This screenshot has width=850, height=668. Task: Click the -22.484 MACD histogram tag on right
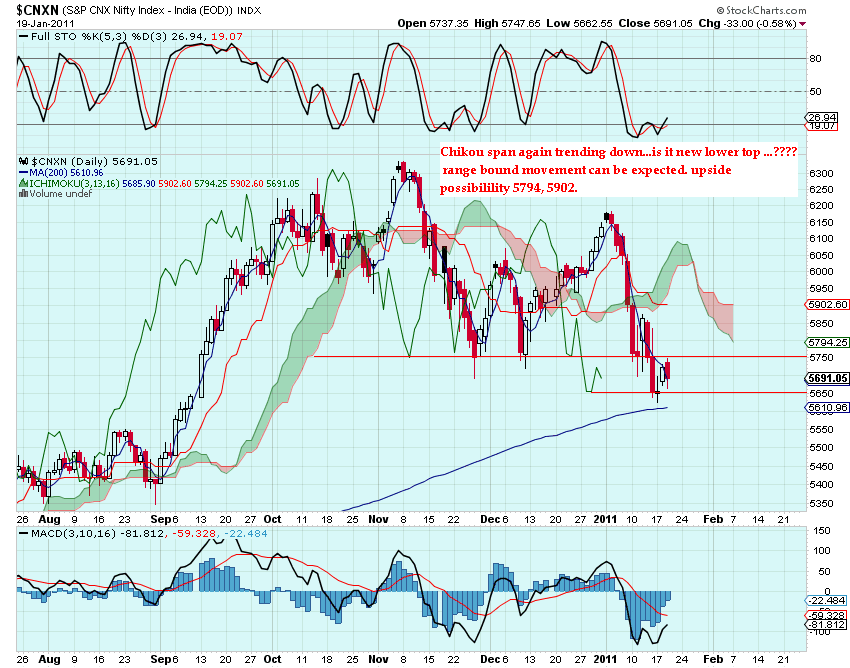click(827, 601)
